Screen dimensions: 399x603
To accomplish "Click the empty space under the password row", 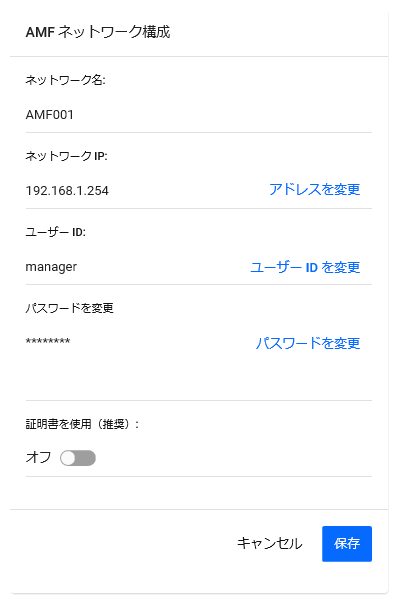I will click(x=199, y=377).
